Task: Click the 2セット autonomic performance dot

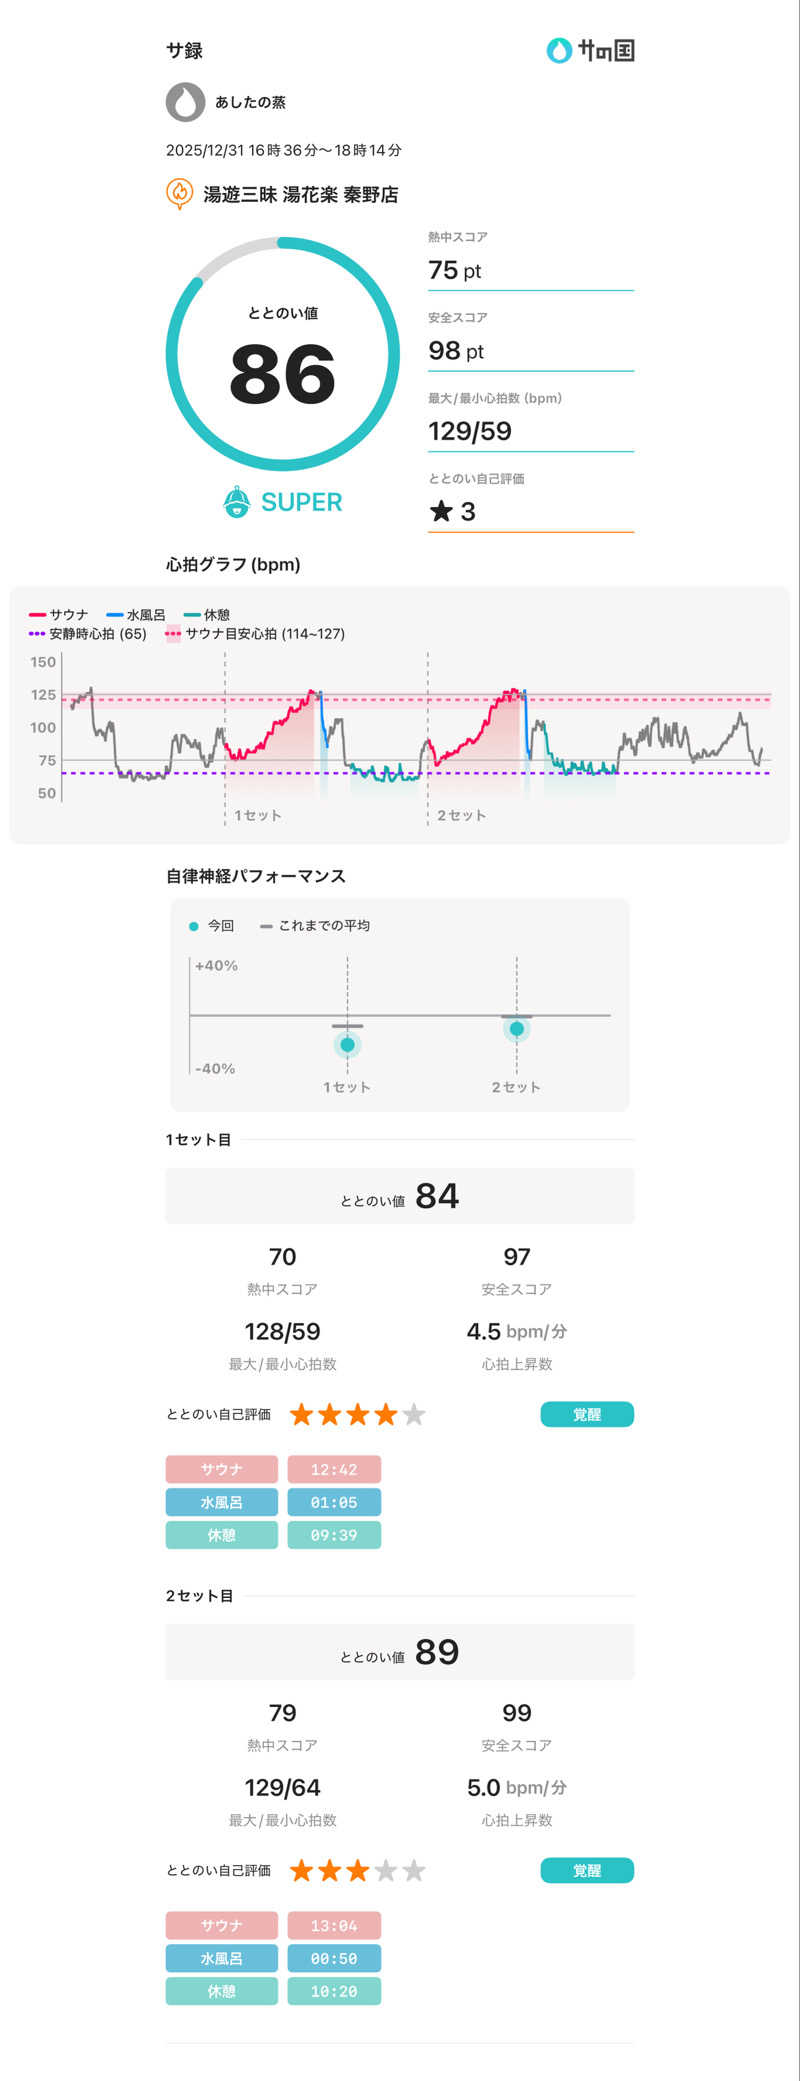Action: (x=517, y=1029)
